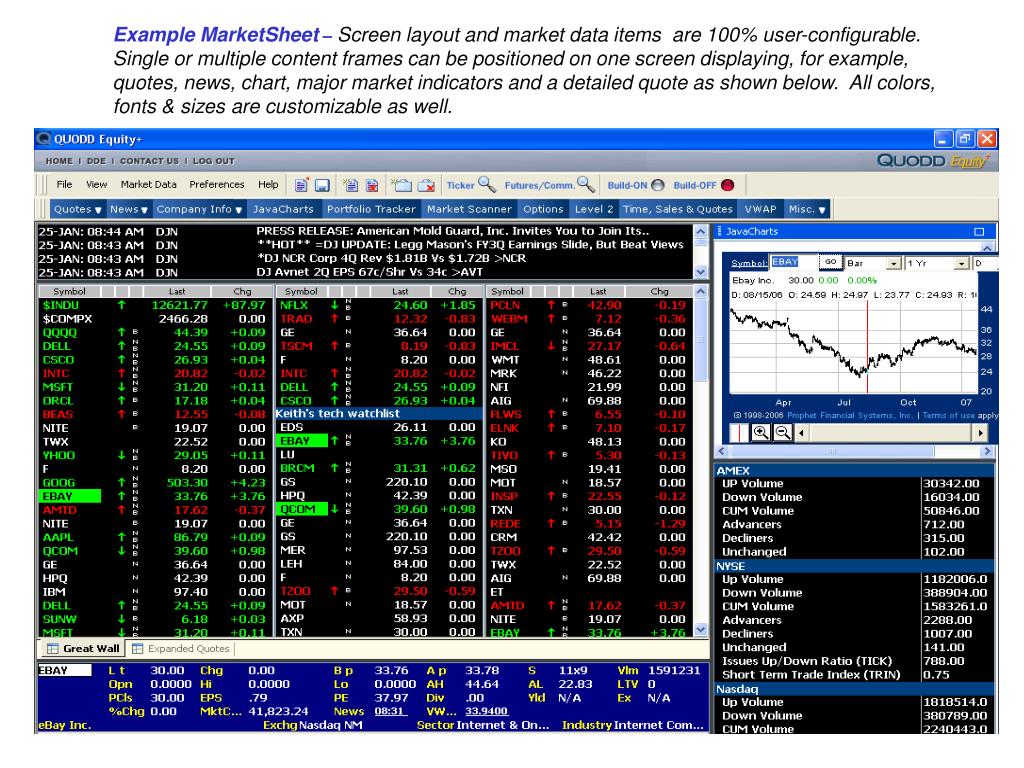Click the LOG OUT link
Viewport: 1024px width, 768px height.
[214, 161]
